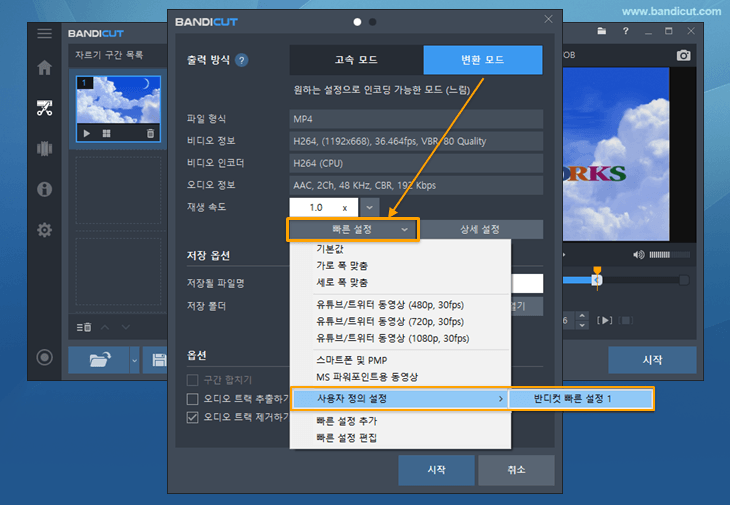Image resolution: width=730 pixels, height=505 pixels.
Task: Play the selected segment bracket-play button
Action: point(604,320)
